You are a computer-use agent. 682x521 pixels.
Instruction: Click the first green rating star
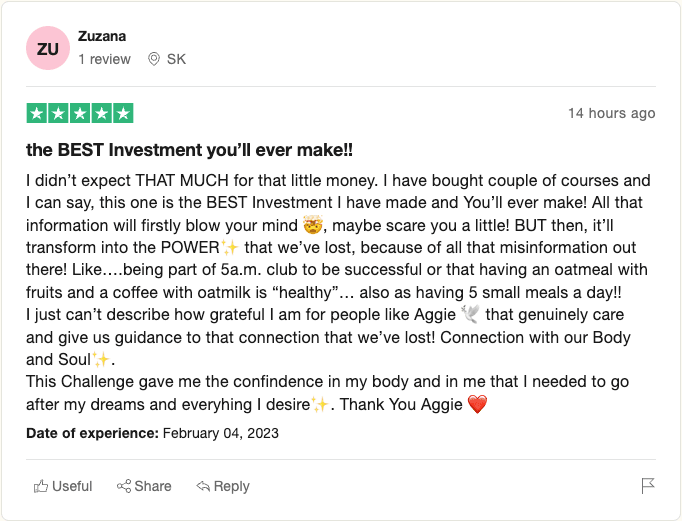pyautogui.click(x=37, y=113)
